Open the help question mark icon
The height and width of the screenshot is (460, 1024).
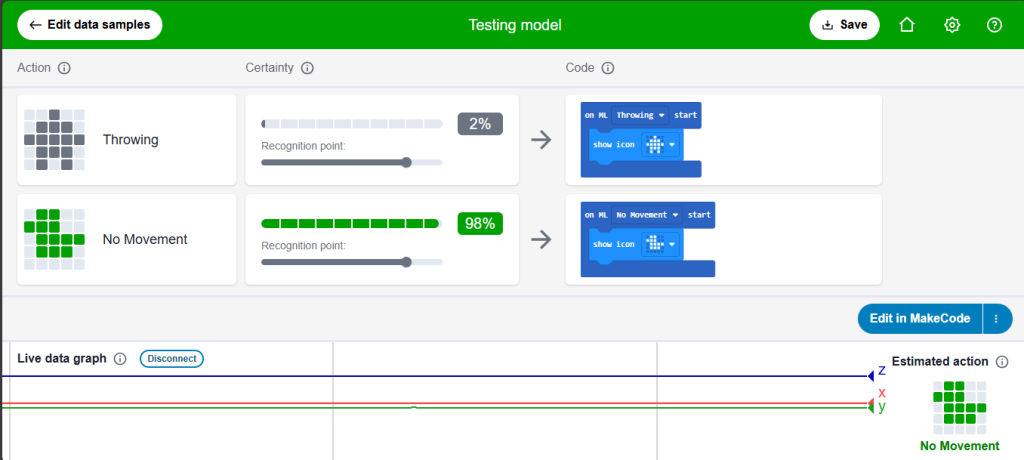click(x=994, y=25)
